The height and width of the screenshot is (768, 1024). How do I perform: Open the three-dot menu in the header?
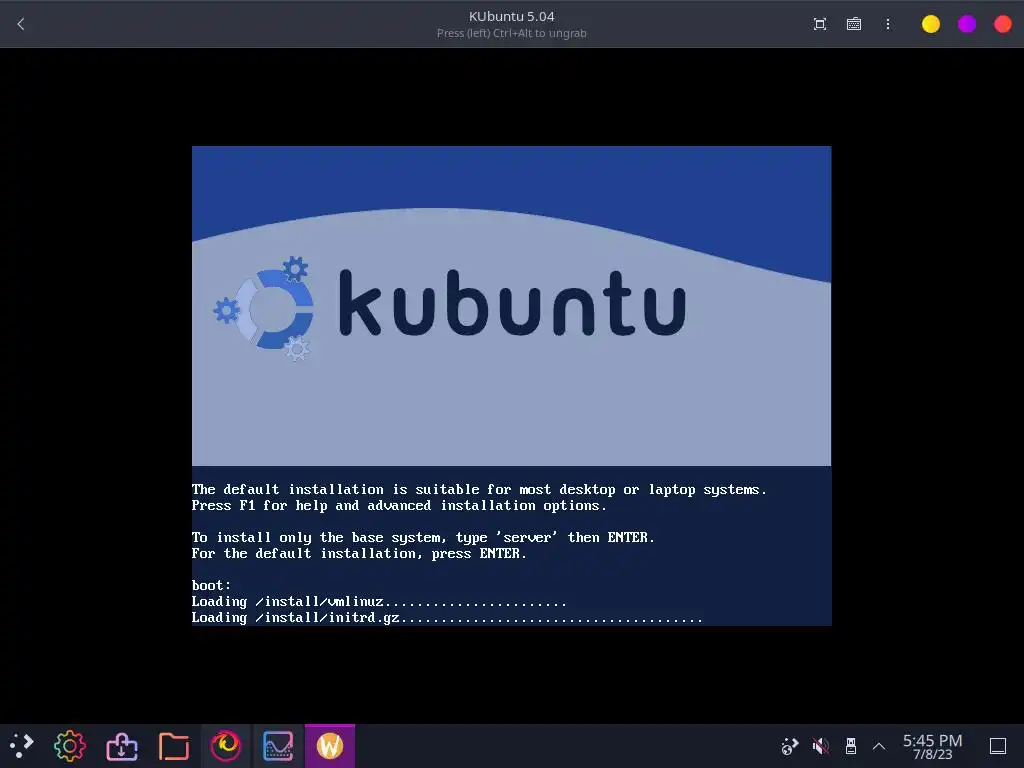(888, 24)
